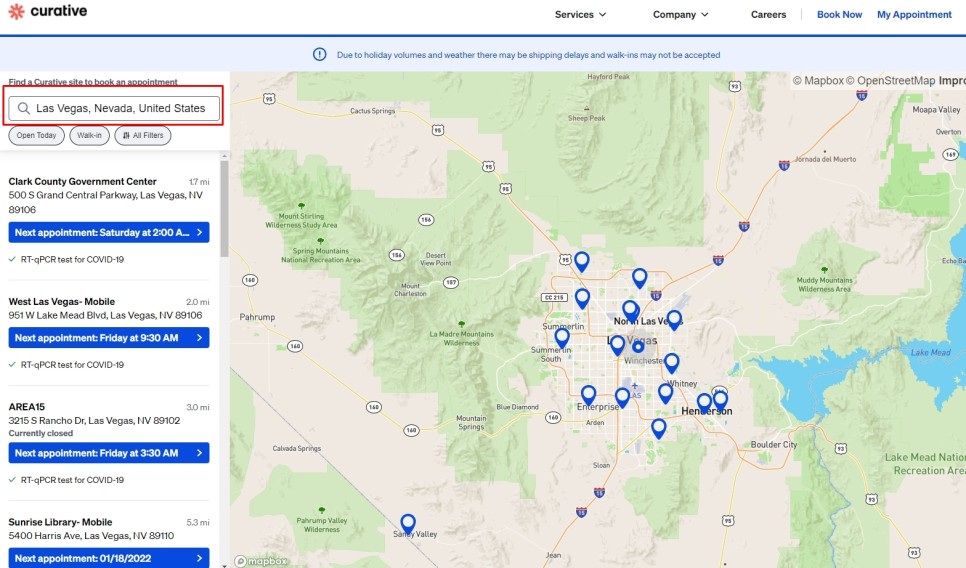The width and height of the screenshot is (966, 568).
Task: Select Sunrise Library- Mobile next appointment 01/18/2022
Action: tap(109, 558)
